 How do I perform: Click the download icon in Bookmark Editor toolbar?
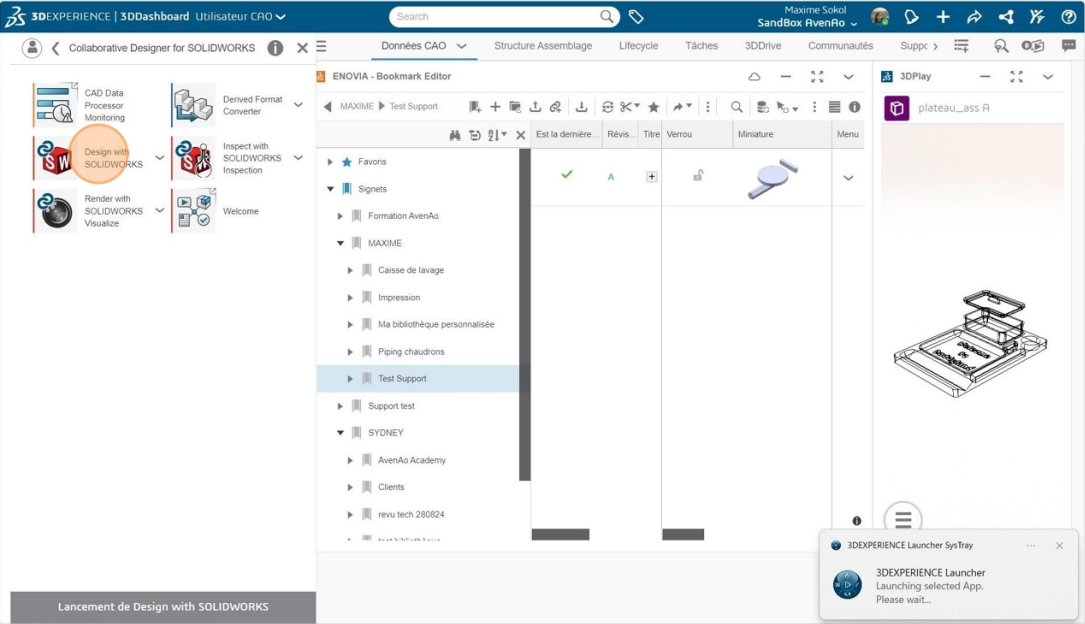tap(581, 107)
